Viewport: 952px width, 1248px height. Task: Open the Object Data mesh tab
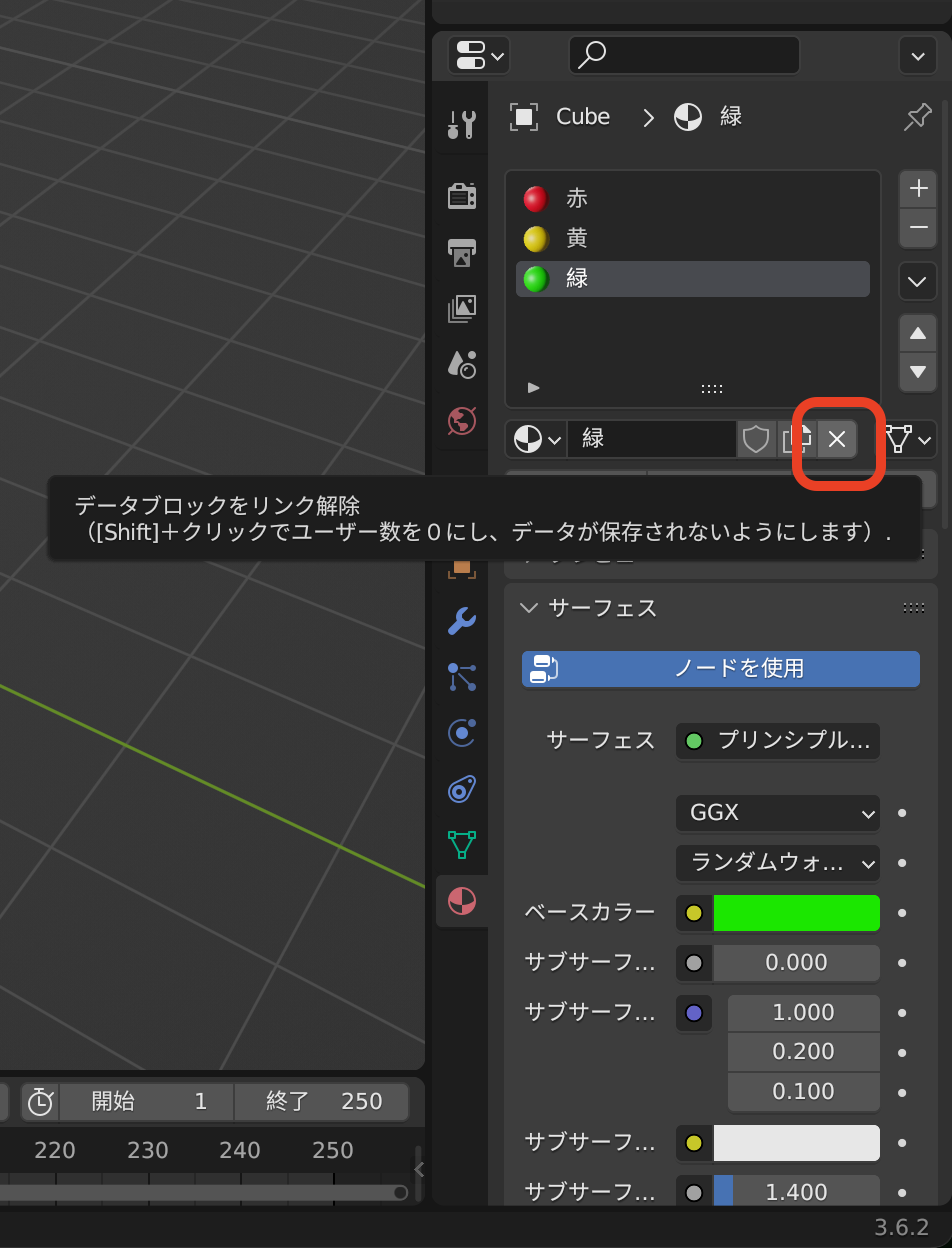pyautogui.click(x=462, y=845)
